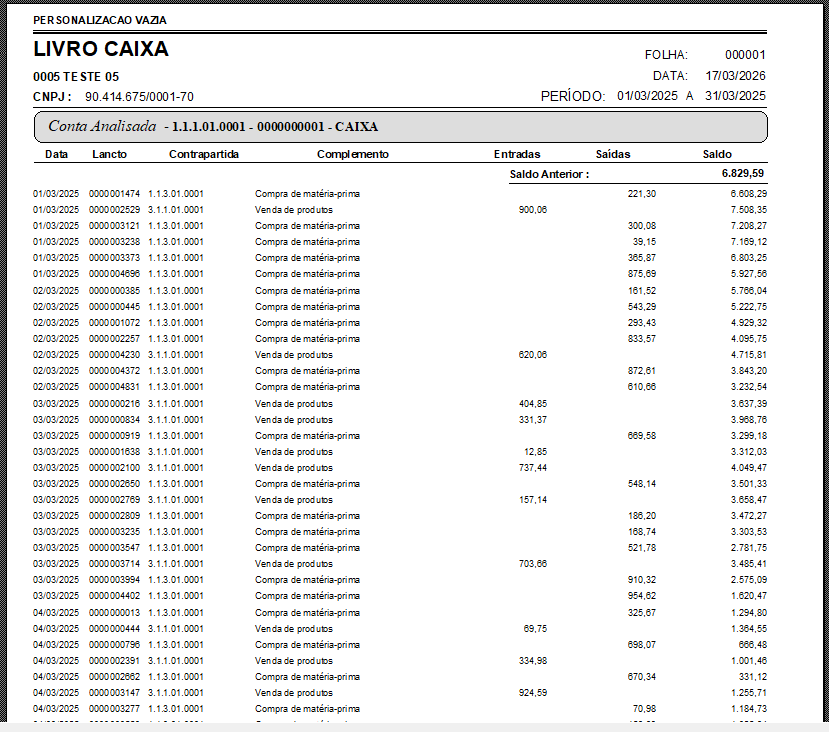Image resolution: width=829 pixels, height=732 pixels.
Task: Click the Conta Analisada account banner
Action: coord(400,127)
